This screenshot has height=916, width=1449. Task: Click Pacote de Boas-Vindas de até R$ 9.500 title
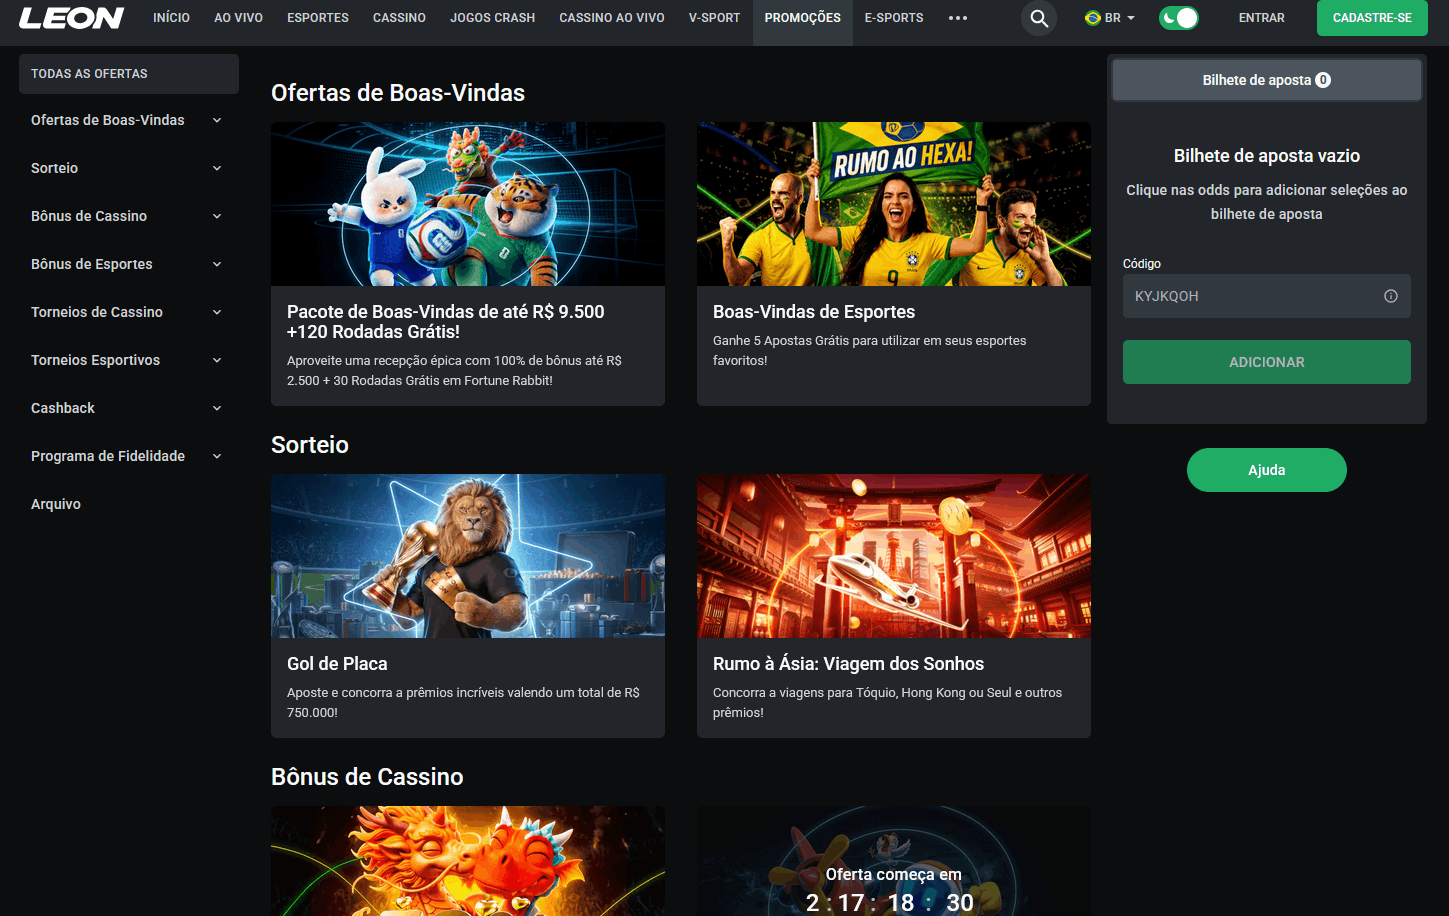[446, 322]
